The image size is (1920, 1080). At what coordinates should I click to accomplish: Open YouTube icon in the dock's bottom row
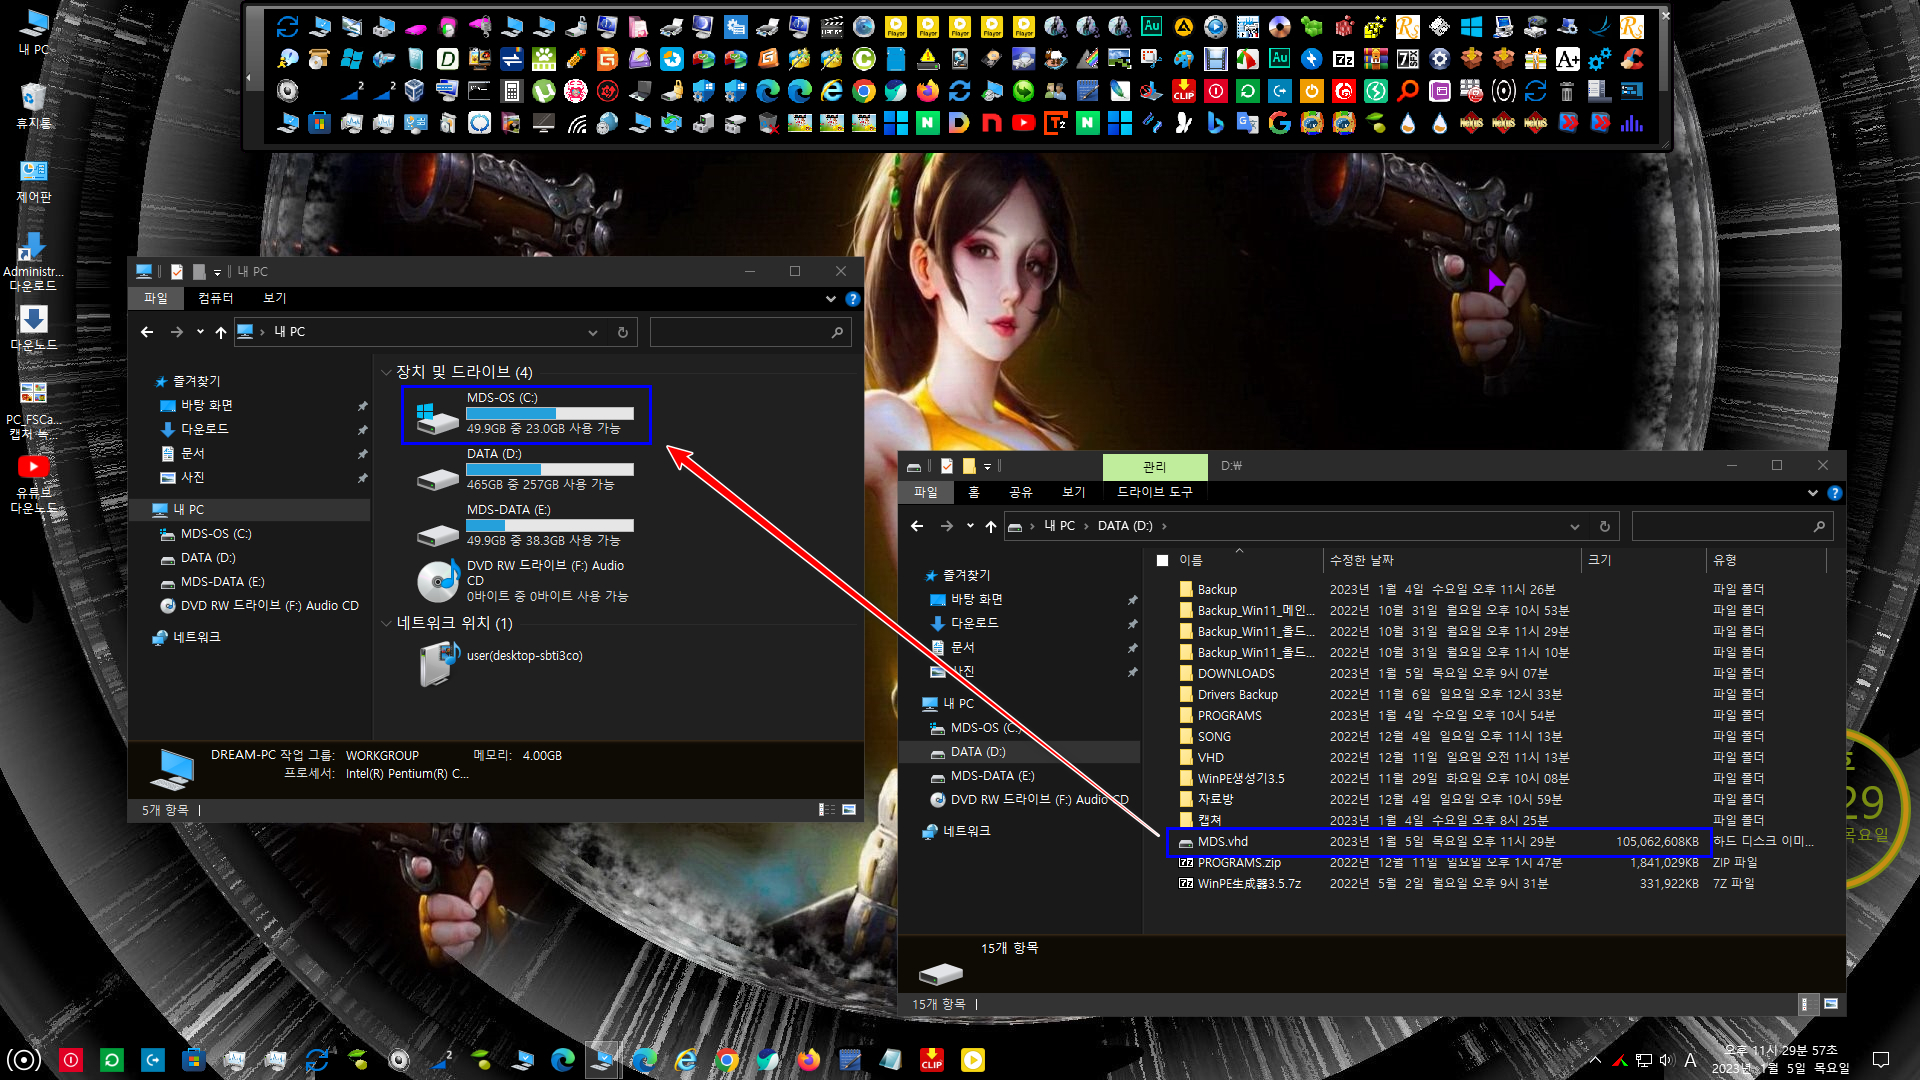(x=1024, y=123)
